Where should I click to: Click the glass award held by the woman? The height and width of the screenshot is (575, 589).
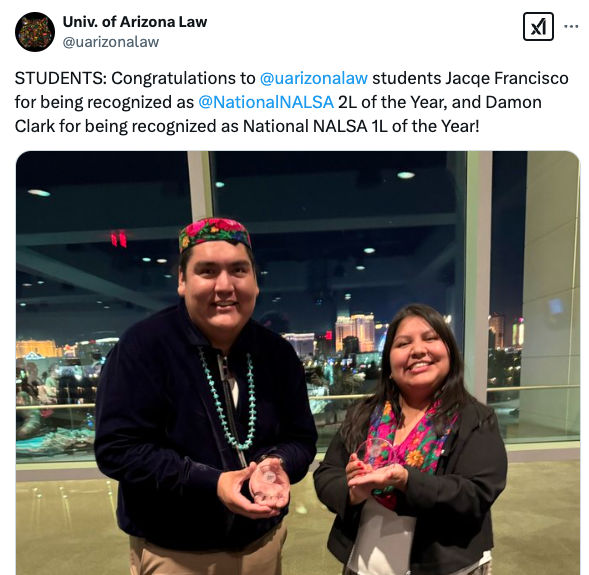tap(376, 454)
